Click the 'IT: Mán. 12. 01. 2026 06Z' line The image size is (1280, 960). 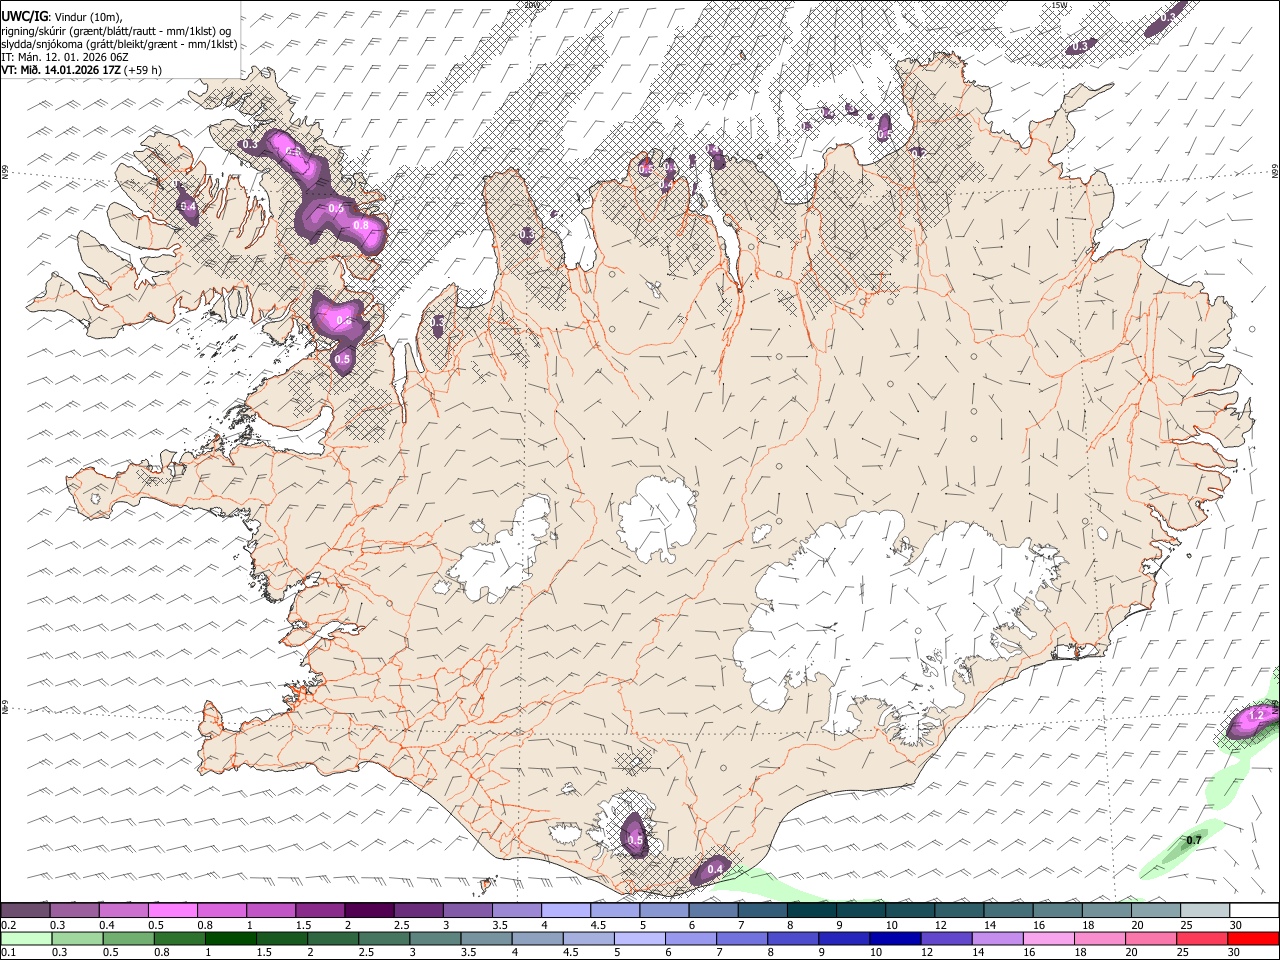coord(63,57)
